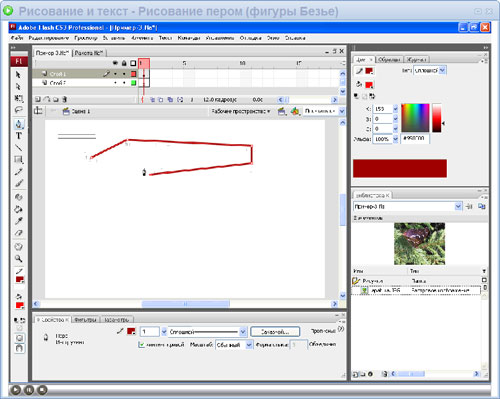The image size is (500, 399).
Task: Click the New Symbol icon in the library
Action: [355, 374]
